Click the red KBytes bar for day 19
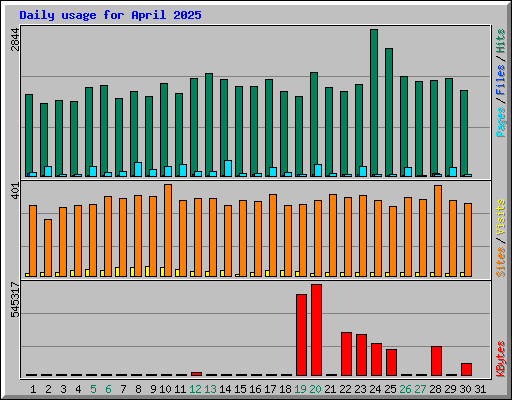The height and width of the screenshot is (400, 512). coord(301,335)
